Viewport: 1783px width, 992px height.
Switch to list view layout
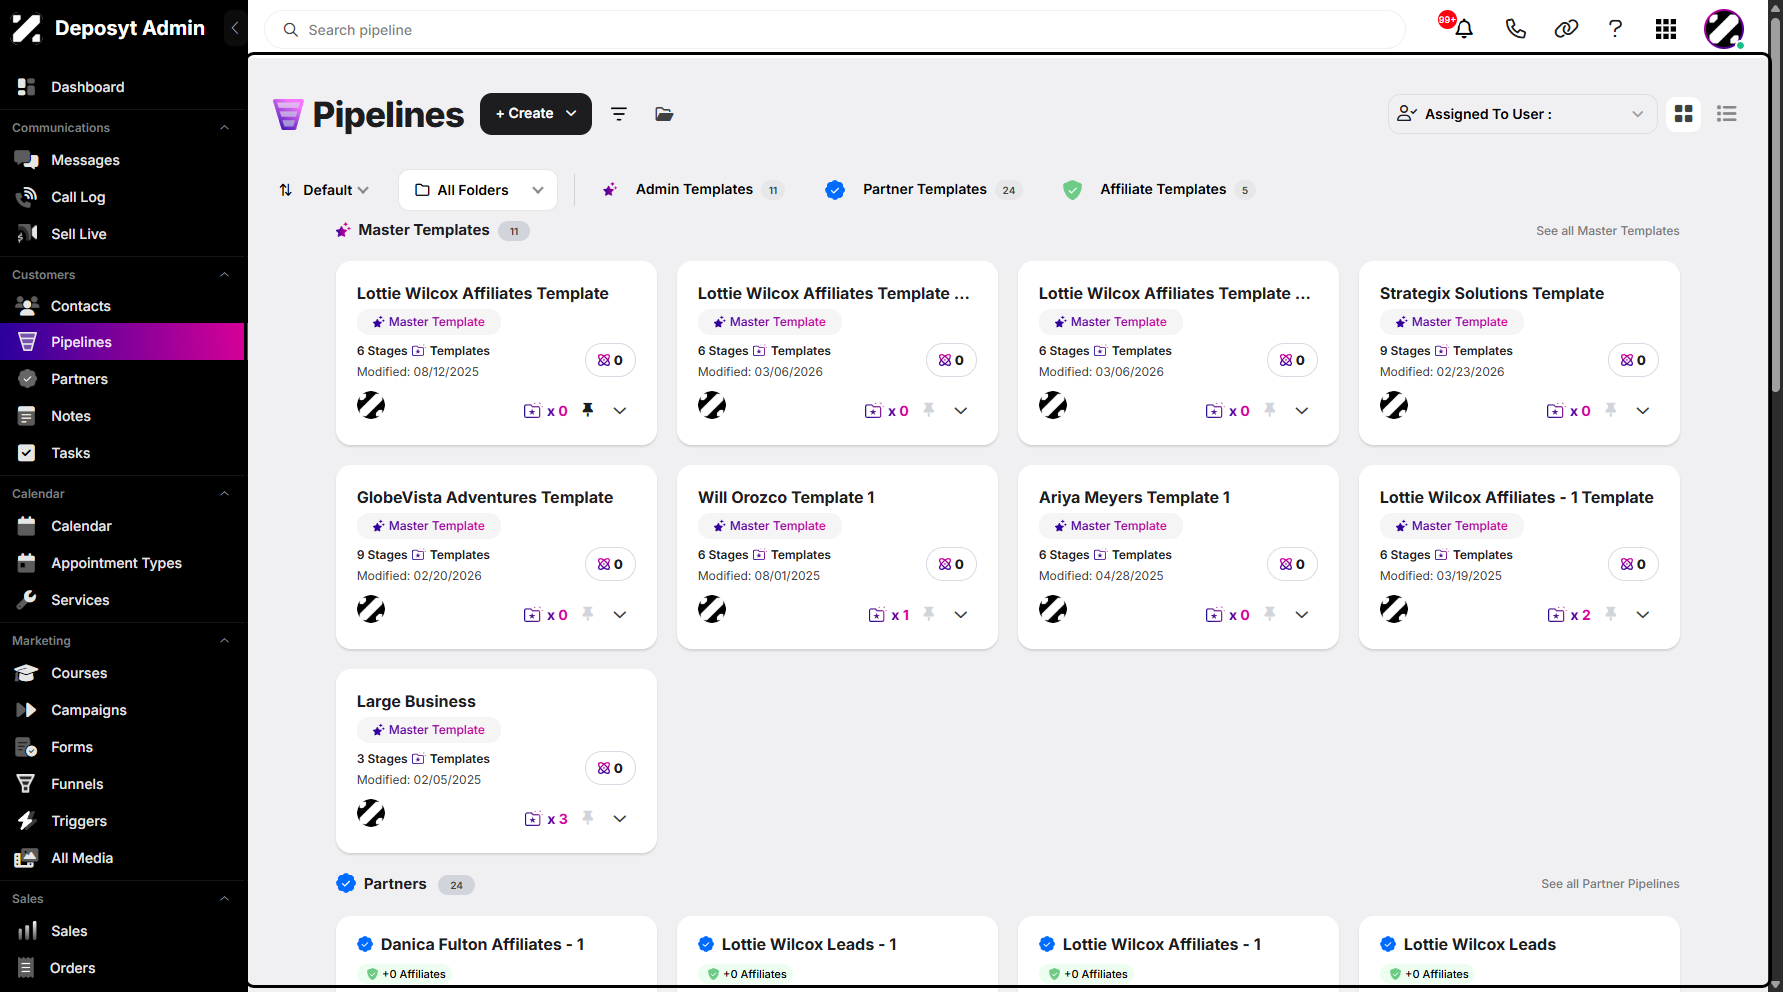click(1726, 114)
